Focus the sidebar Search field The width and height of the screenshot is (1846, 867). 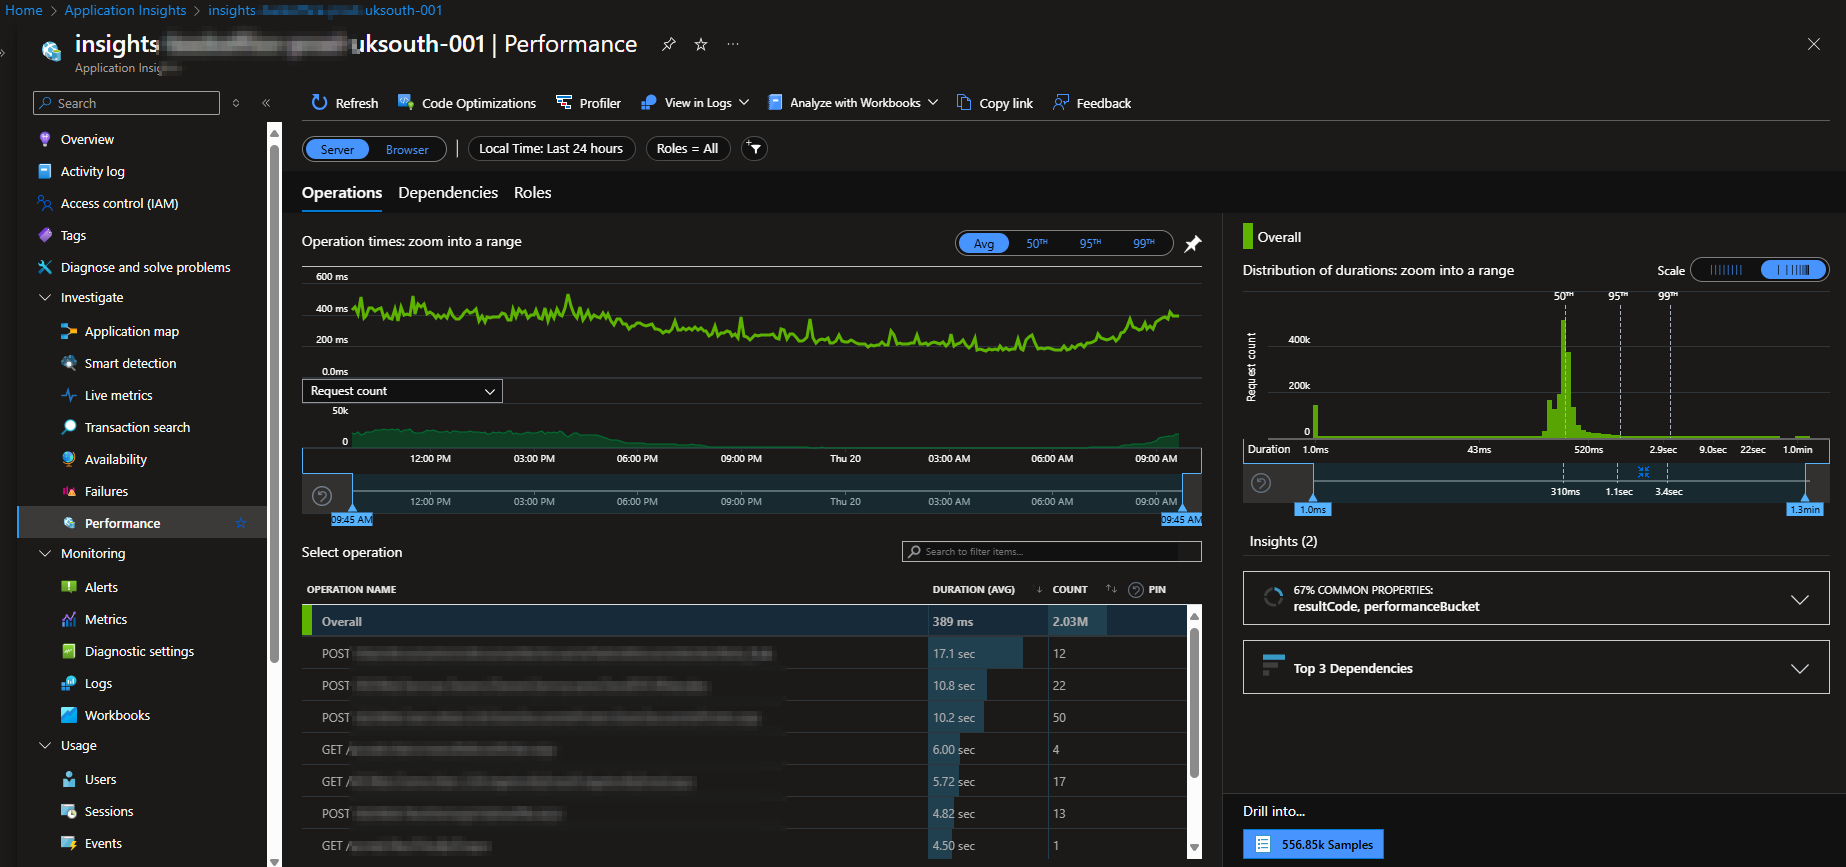coord(126,103)
